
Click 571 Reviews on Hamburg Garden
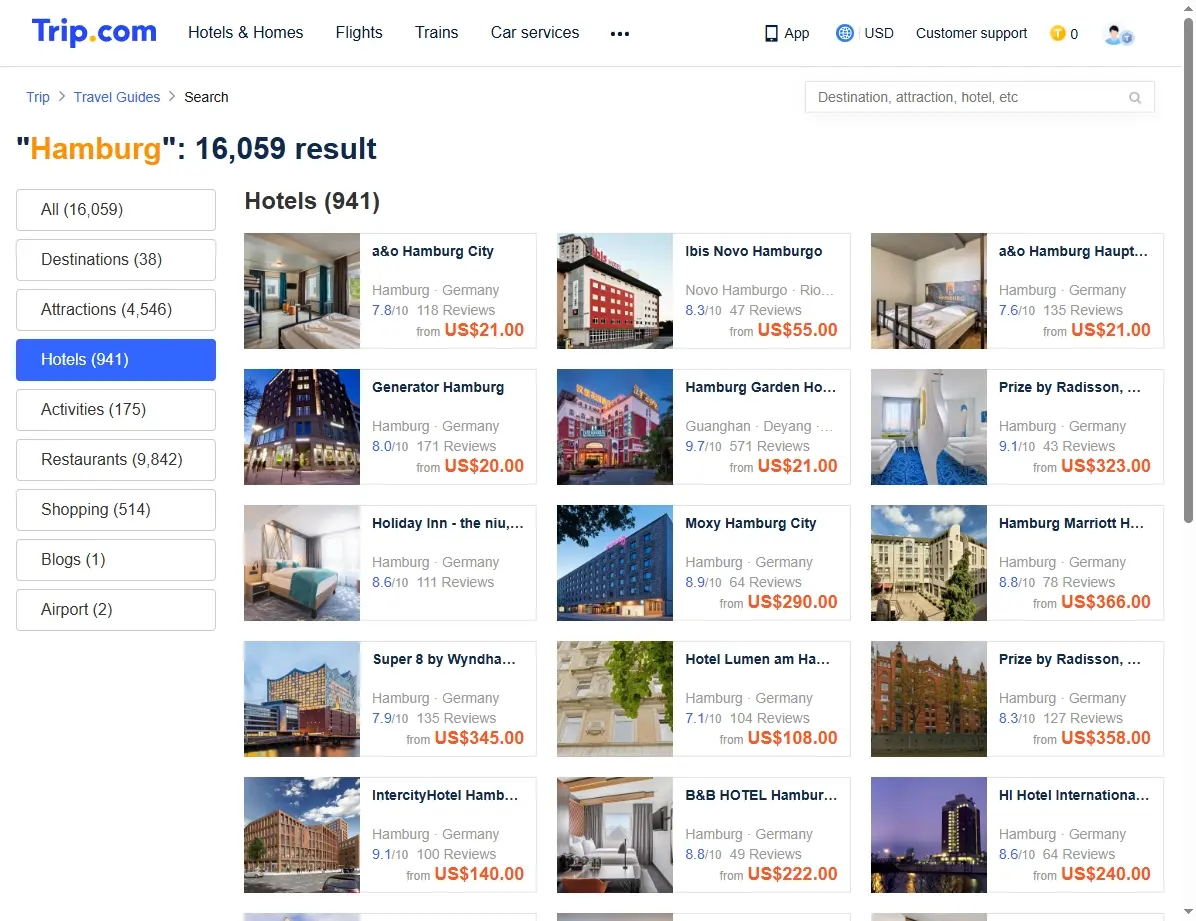(769, 446)
